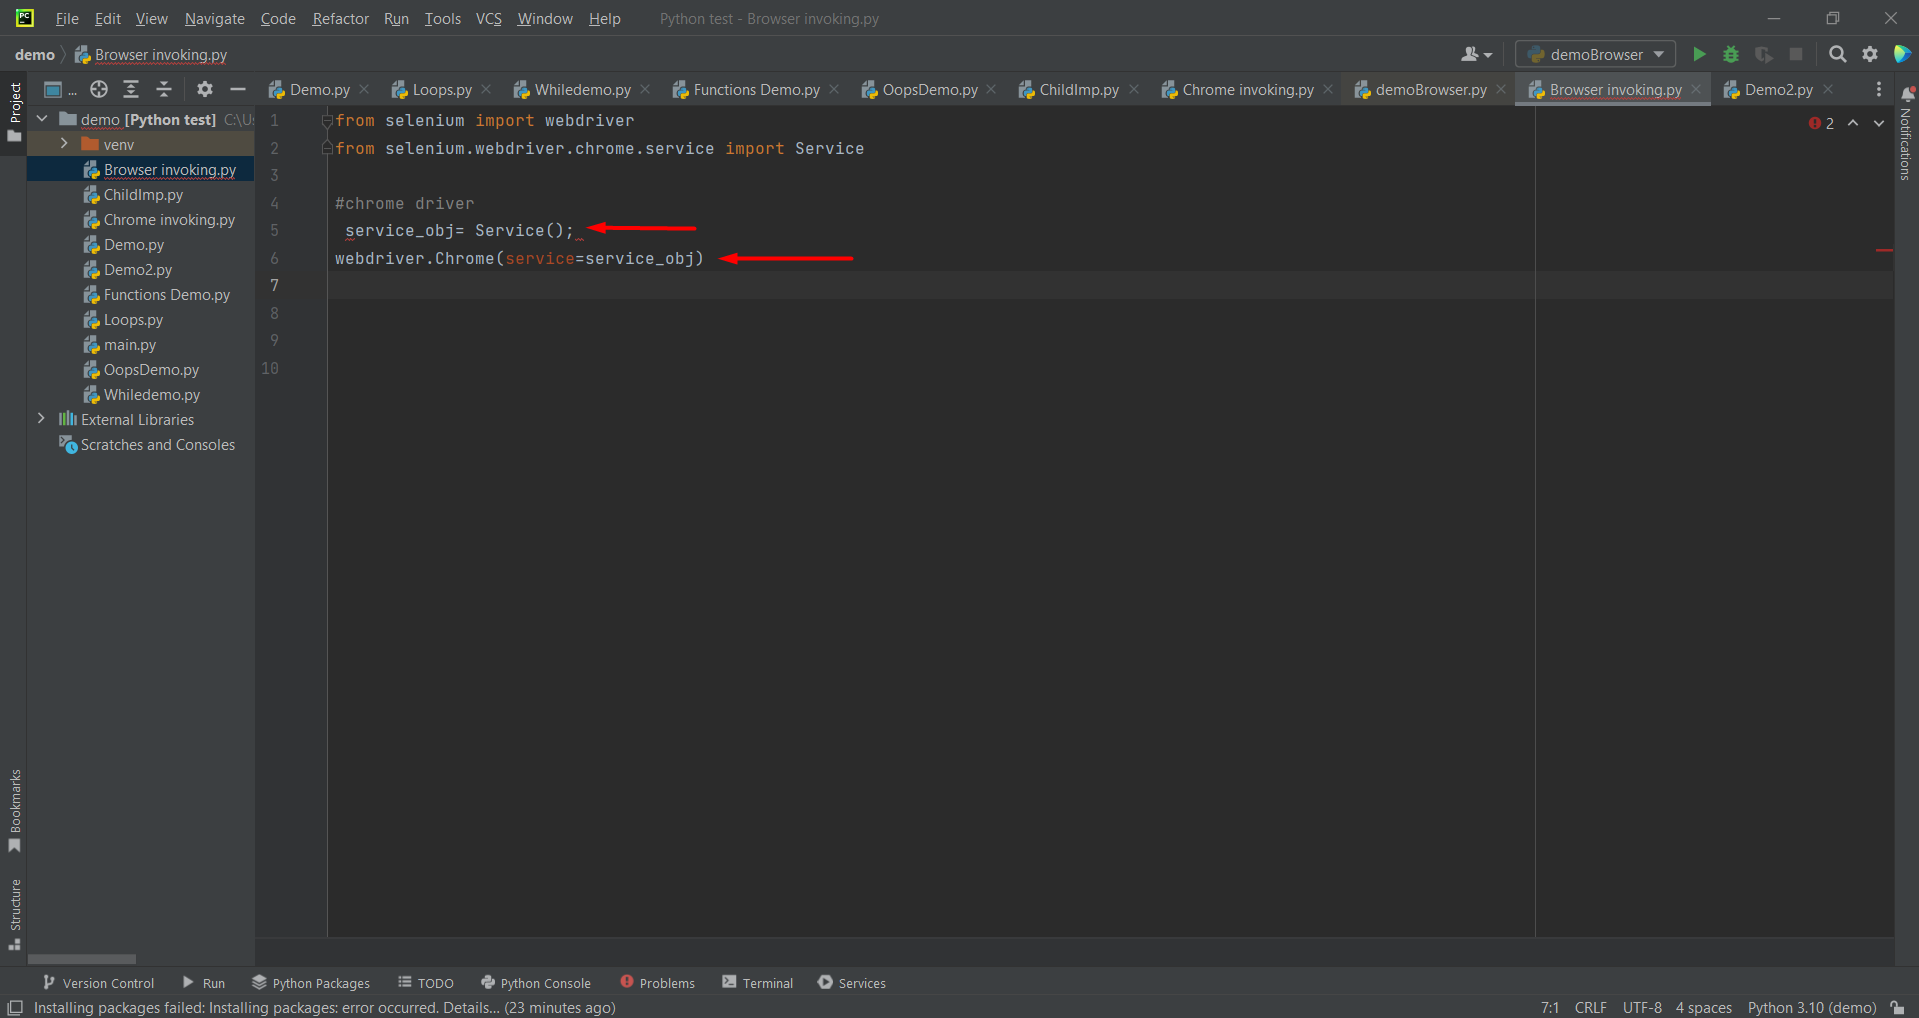Open Search Everywhere magnifier

[1837, 54]
